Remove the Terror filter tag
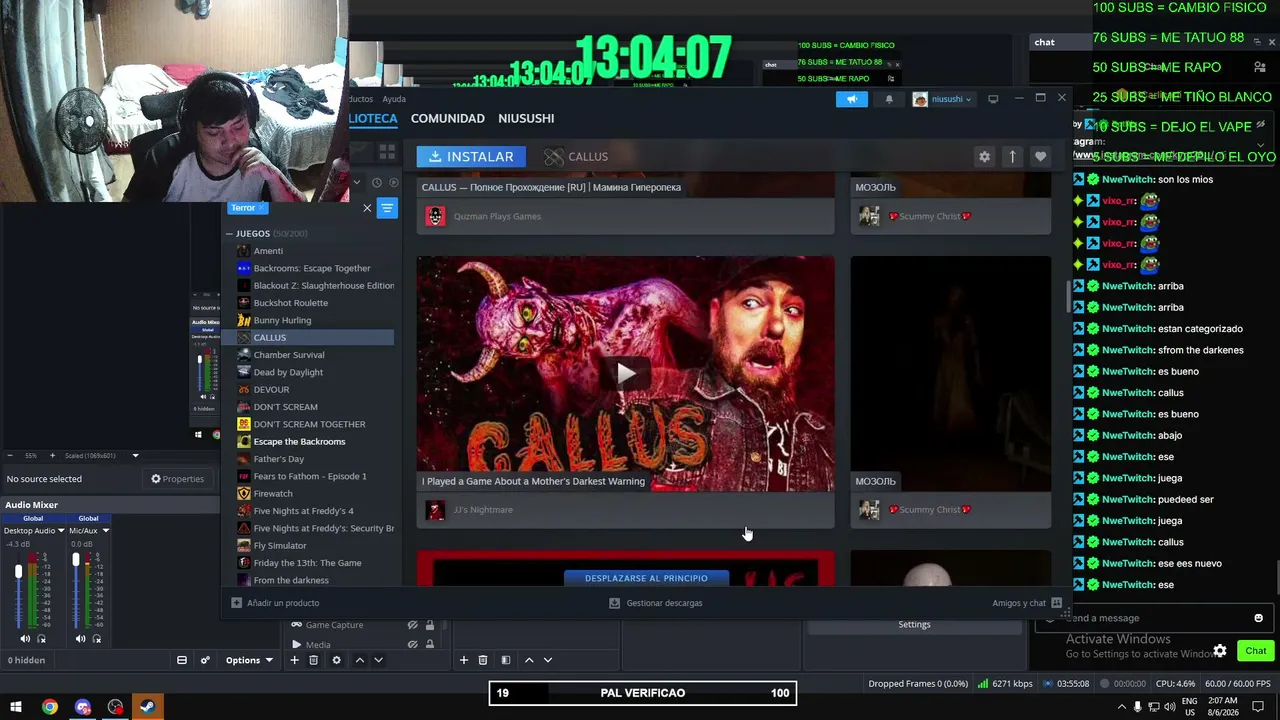 coord(261,208)
